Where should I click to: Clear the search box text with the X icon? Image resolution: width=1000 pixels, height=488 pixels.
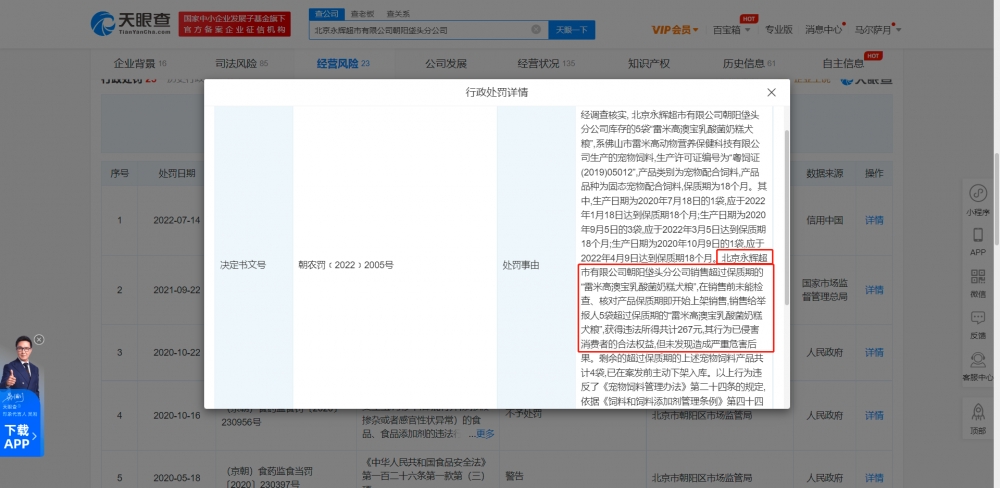coord(536,29)
